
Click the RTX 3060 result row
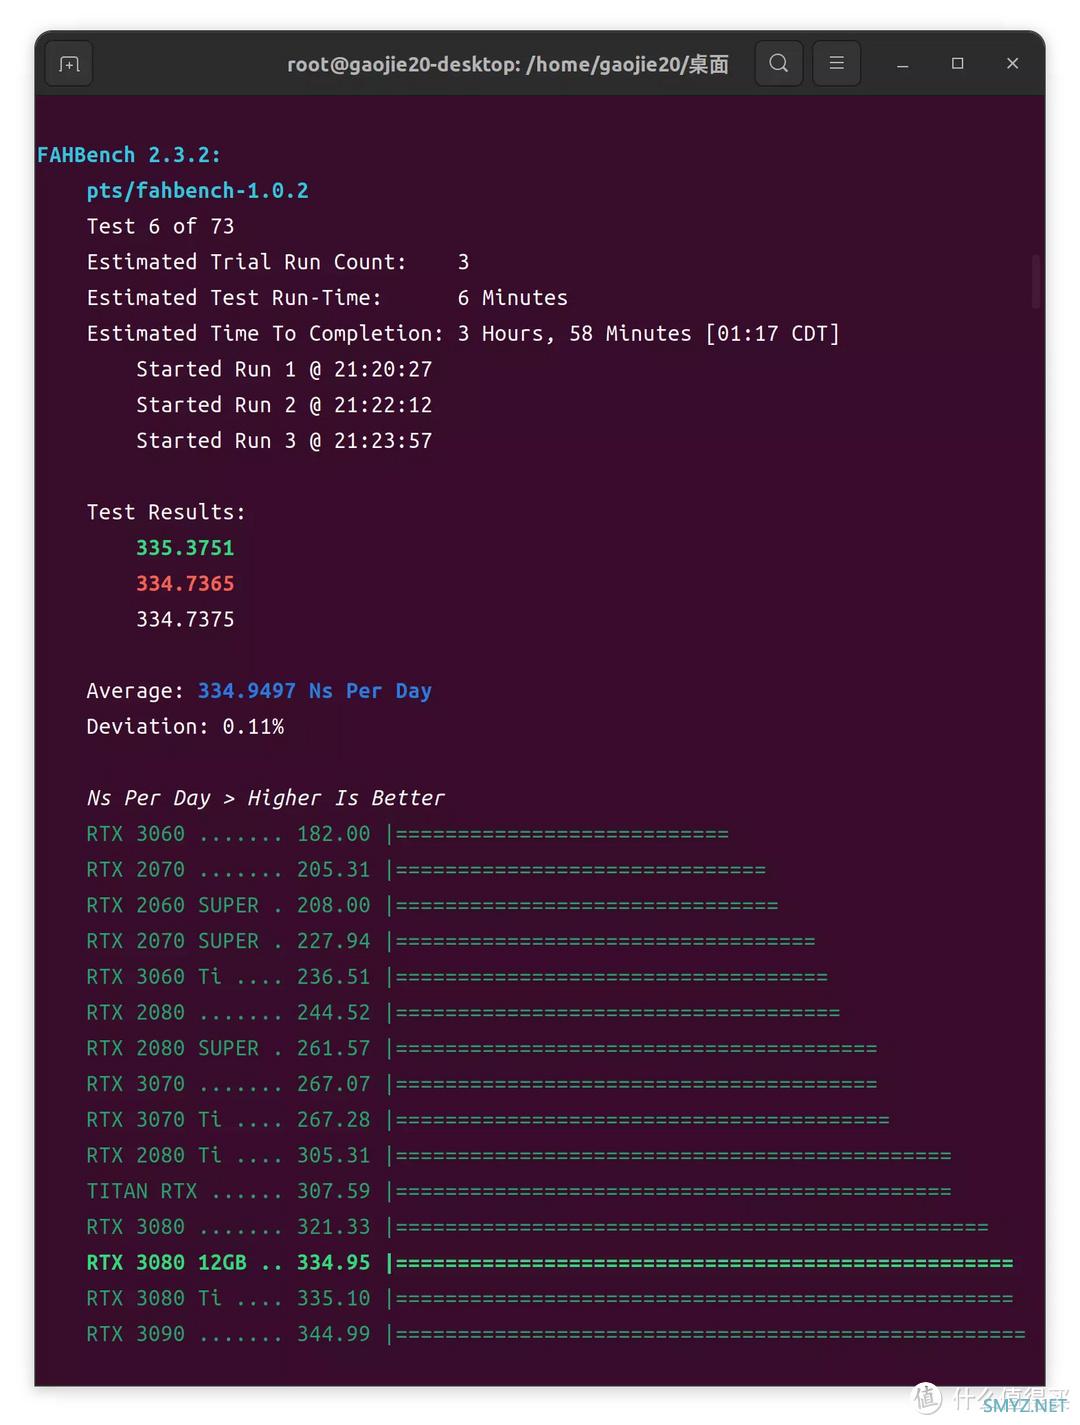pos(408,834)
